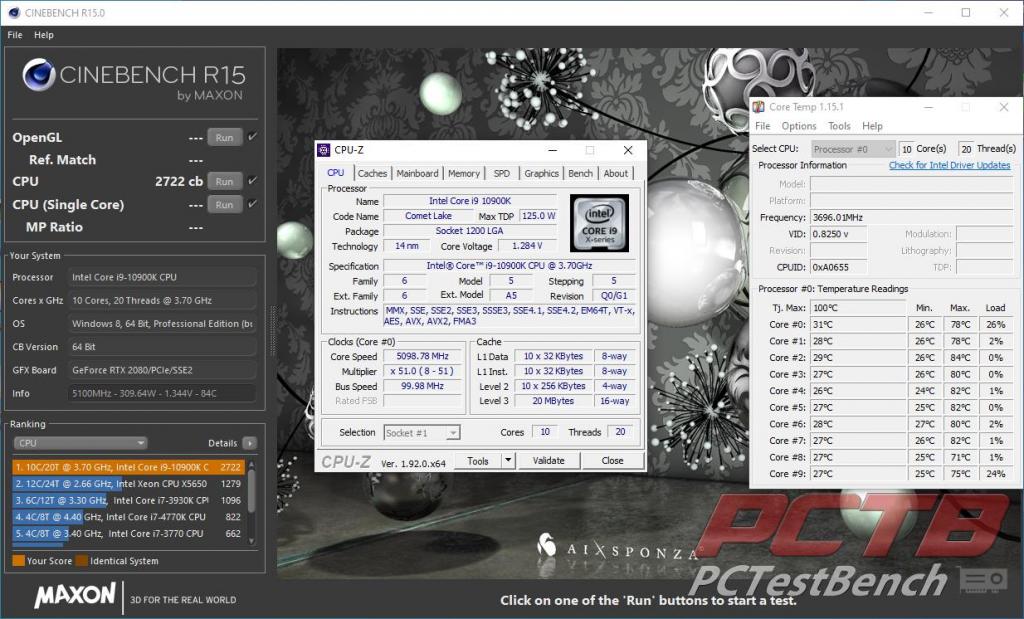The image size is (1024, 619).
Task: Run the CPU Single Core benchmark
Action: tap(225, 204)
